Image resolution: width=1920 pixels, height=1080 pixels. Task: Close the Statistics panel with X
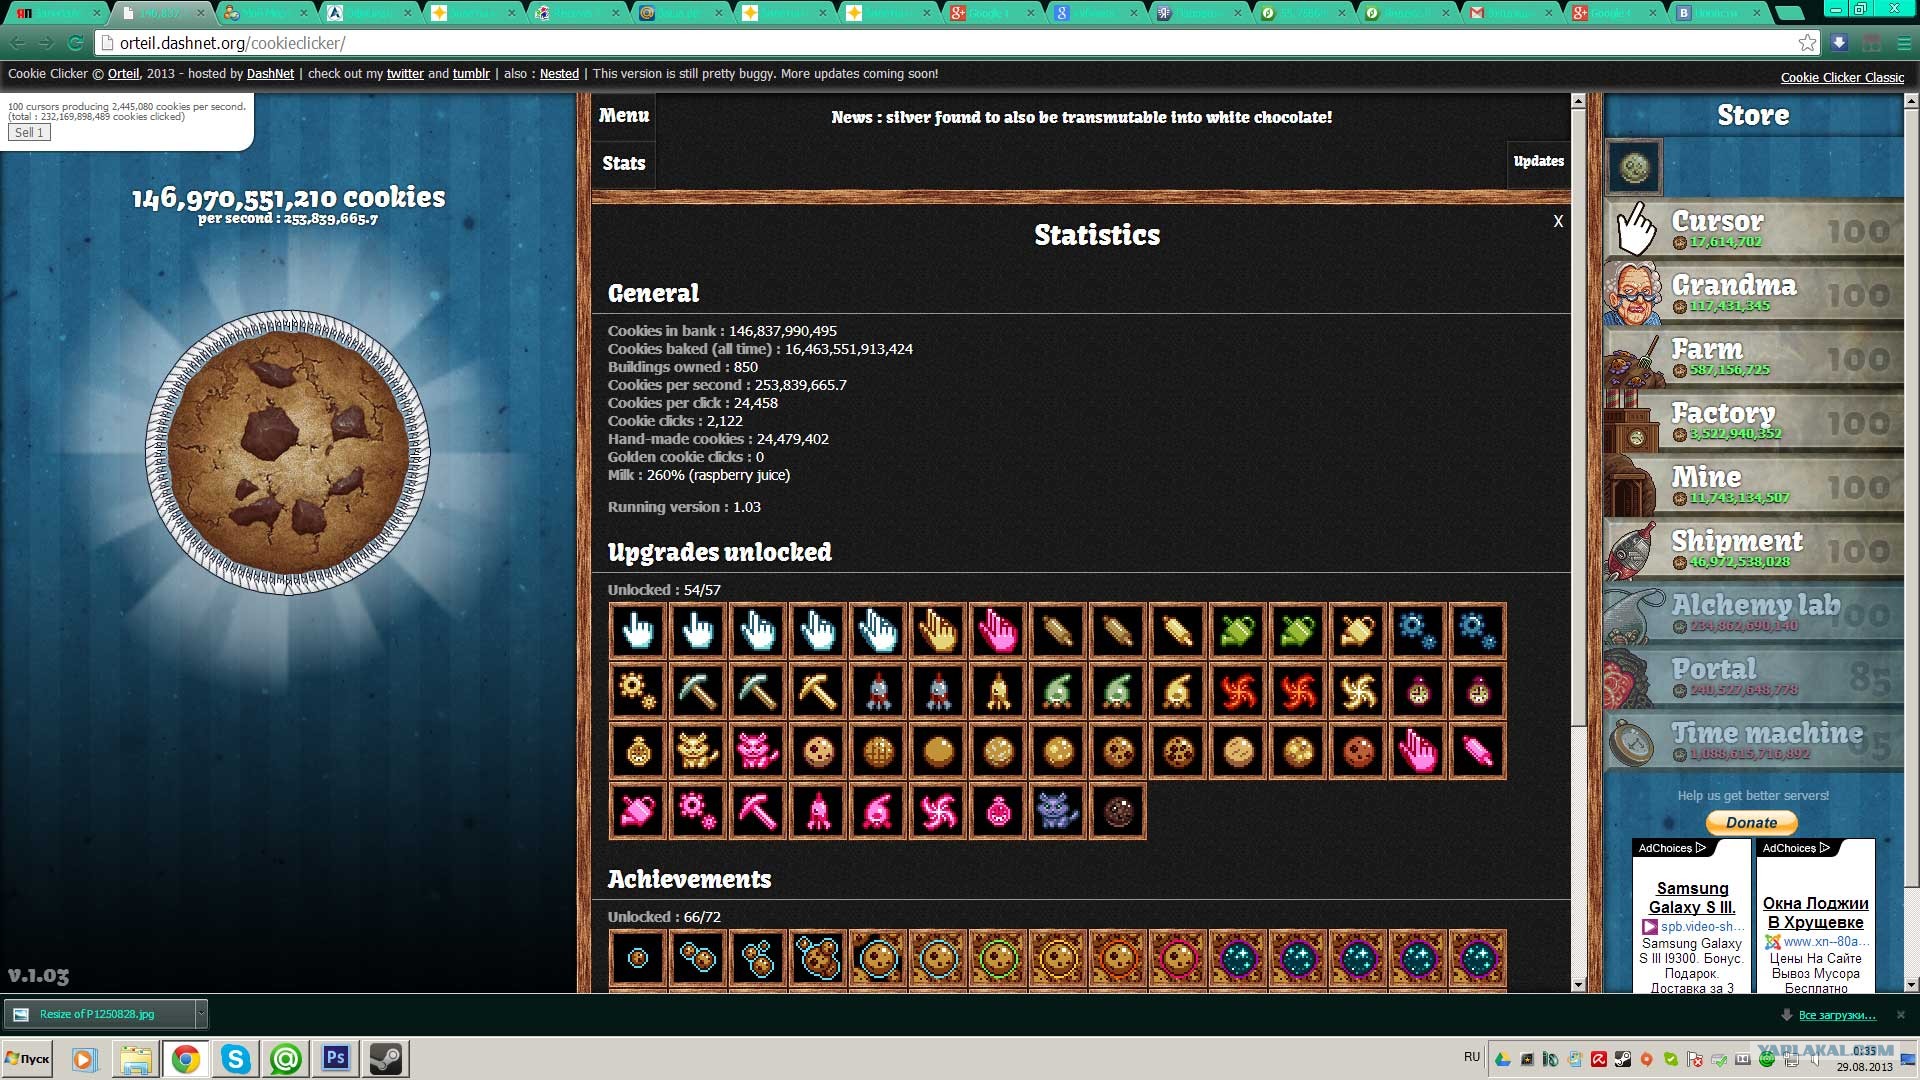click(1558, 221)
